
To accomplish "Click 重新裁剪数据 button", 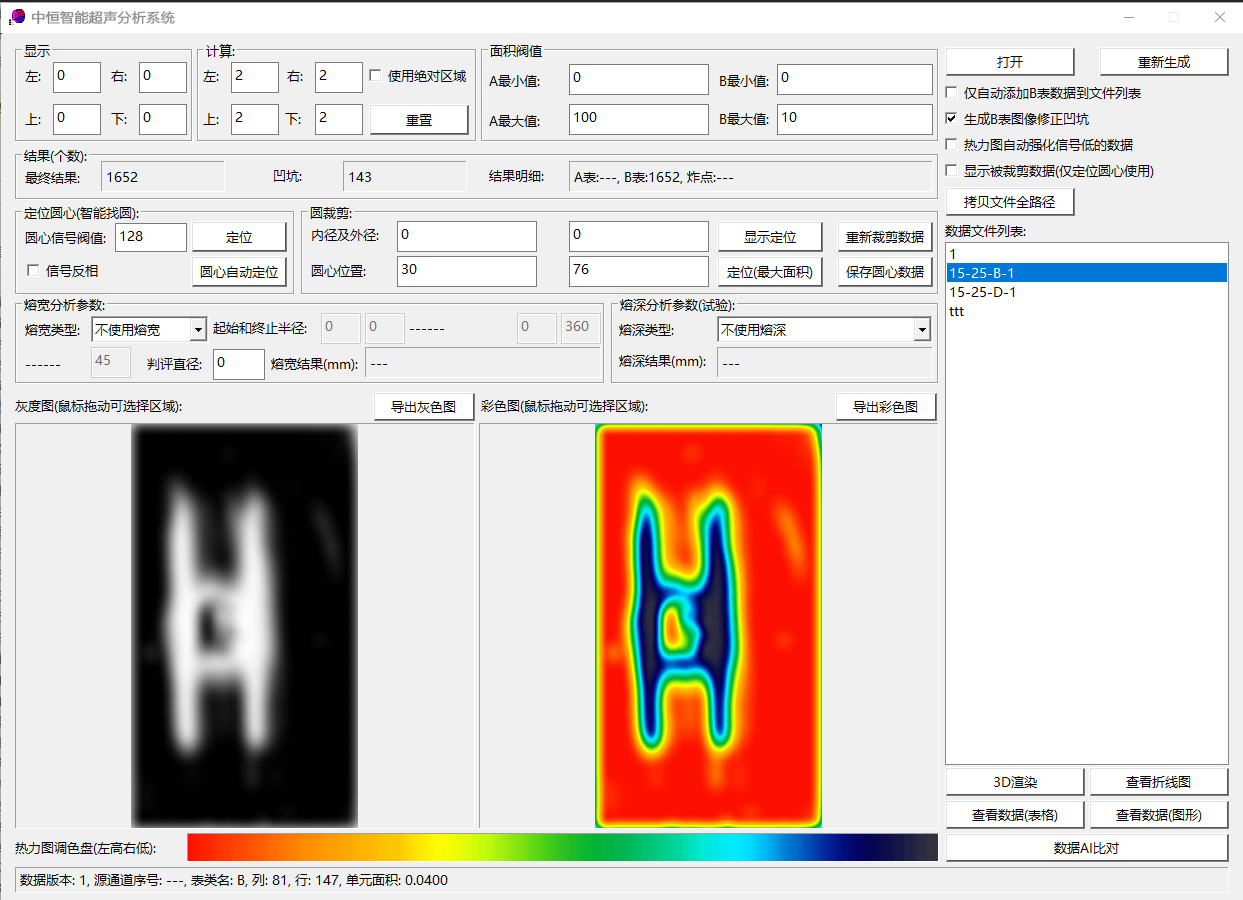I will 885,237.
